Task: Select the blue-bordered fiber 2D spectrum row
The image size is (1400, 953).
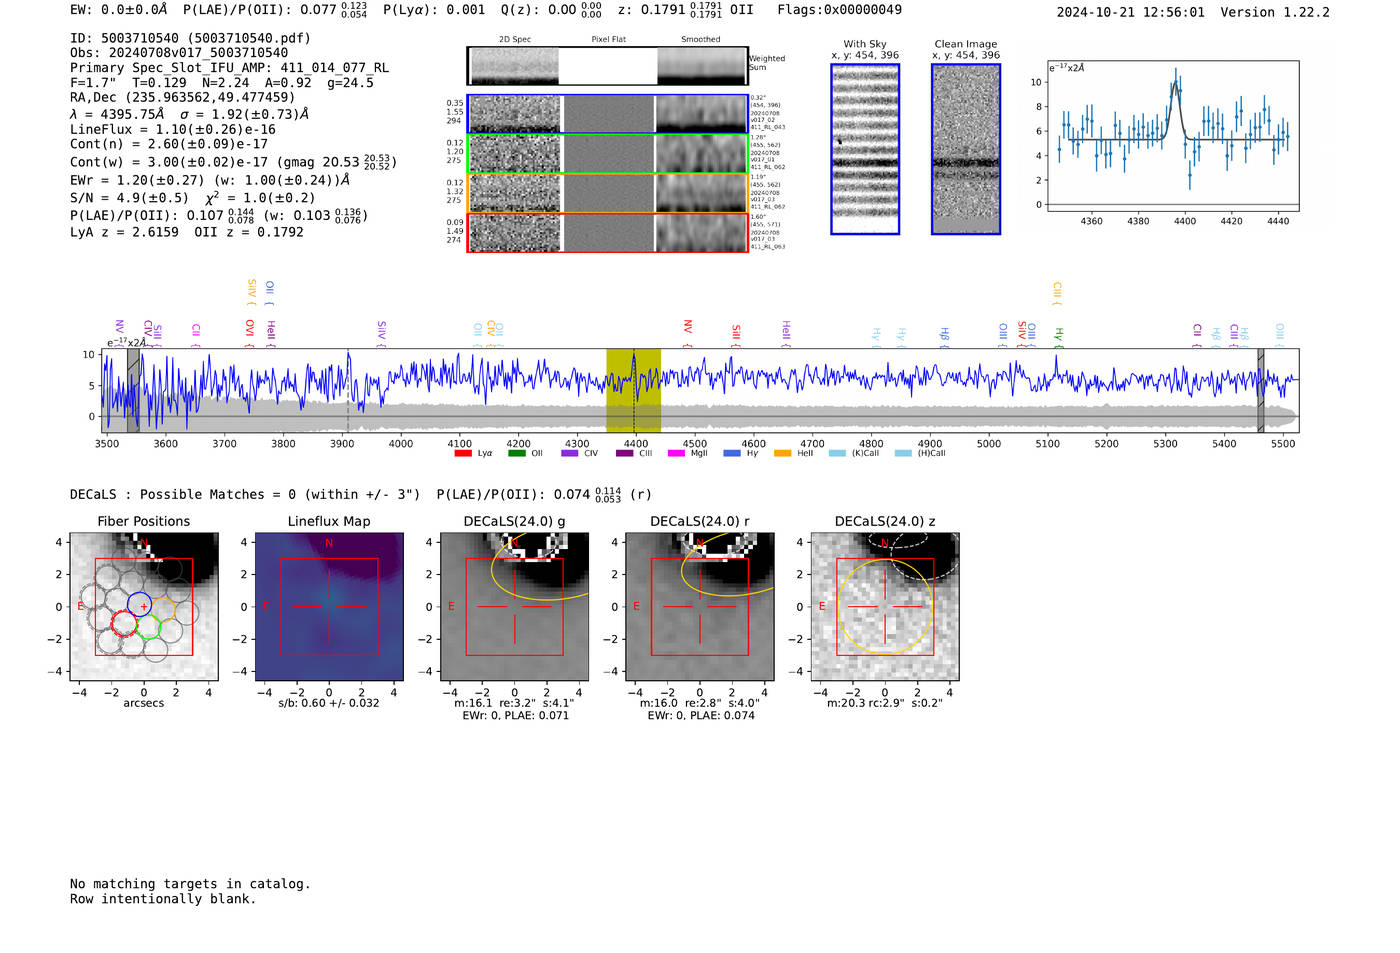Action: 607,114
